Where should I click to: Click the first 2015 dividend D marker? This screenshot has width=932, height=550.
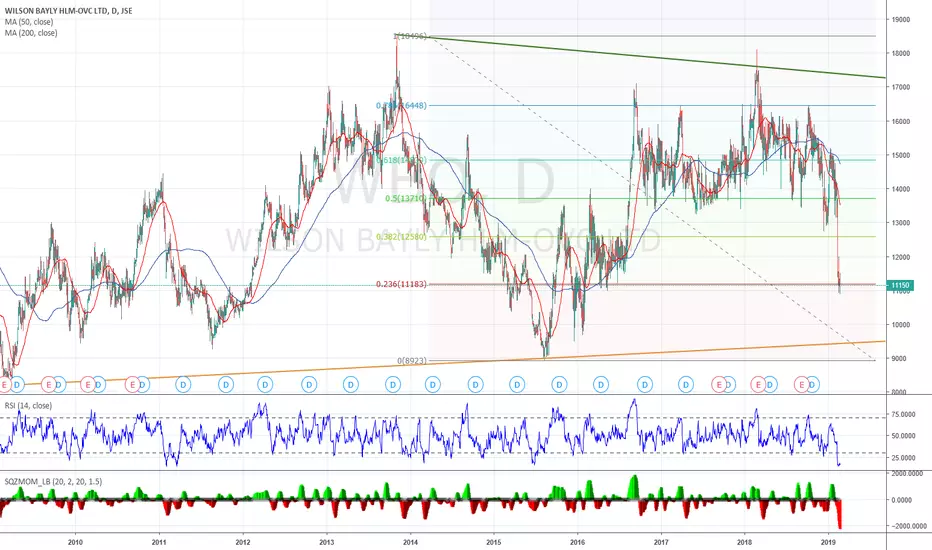coord(517,385)
